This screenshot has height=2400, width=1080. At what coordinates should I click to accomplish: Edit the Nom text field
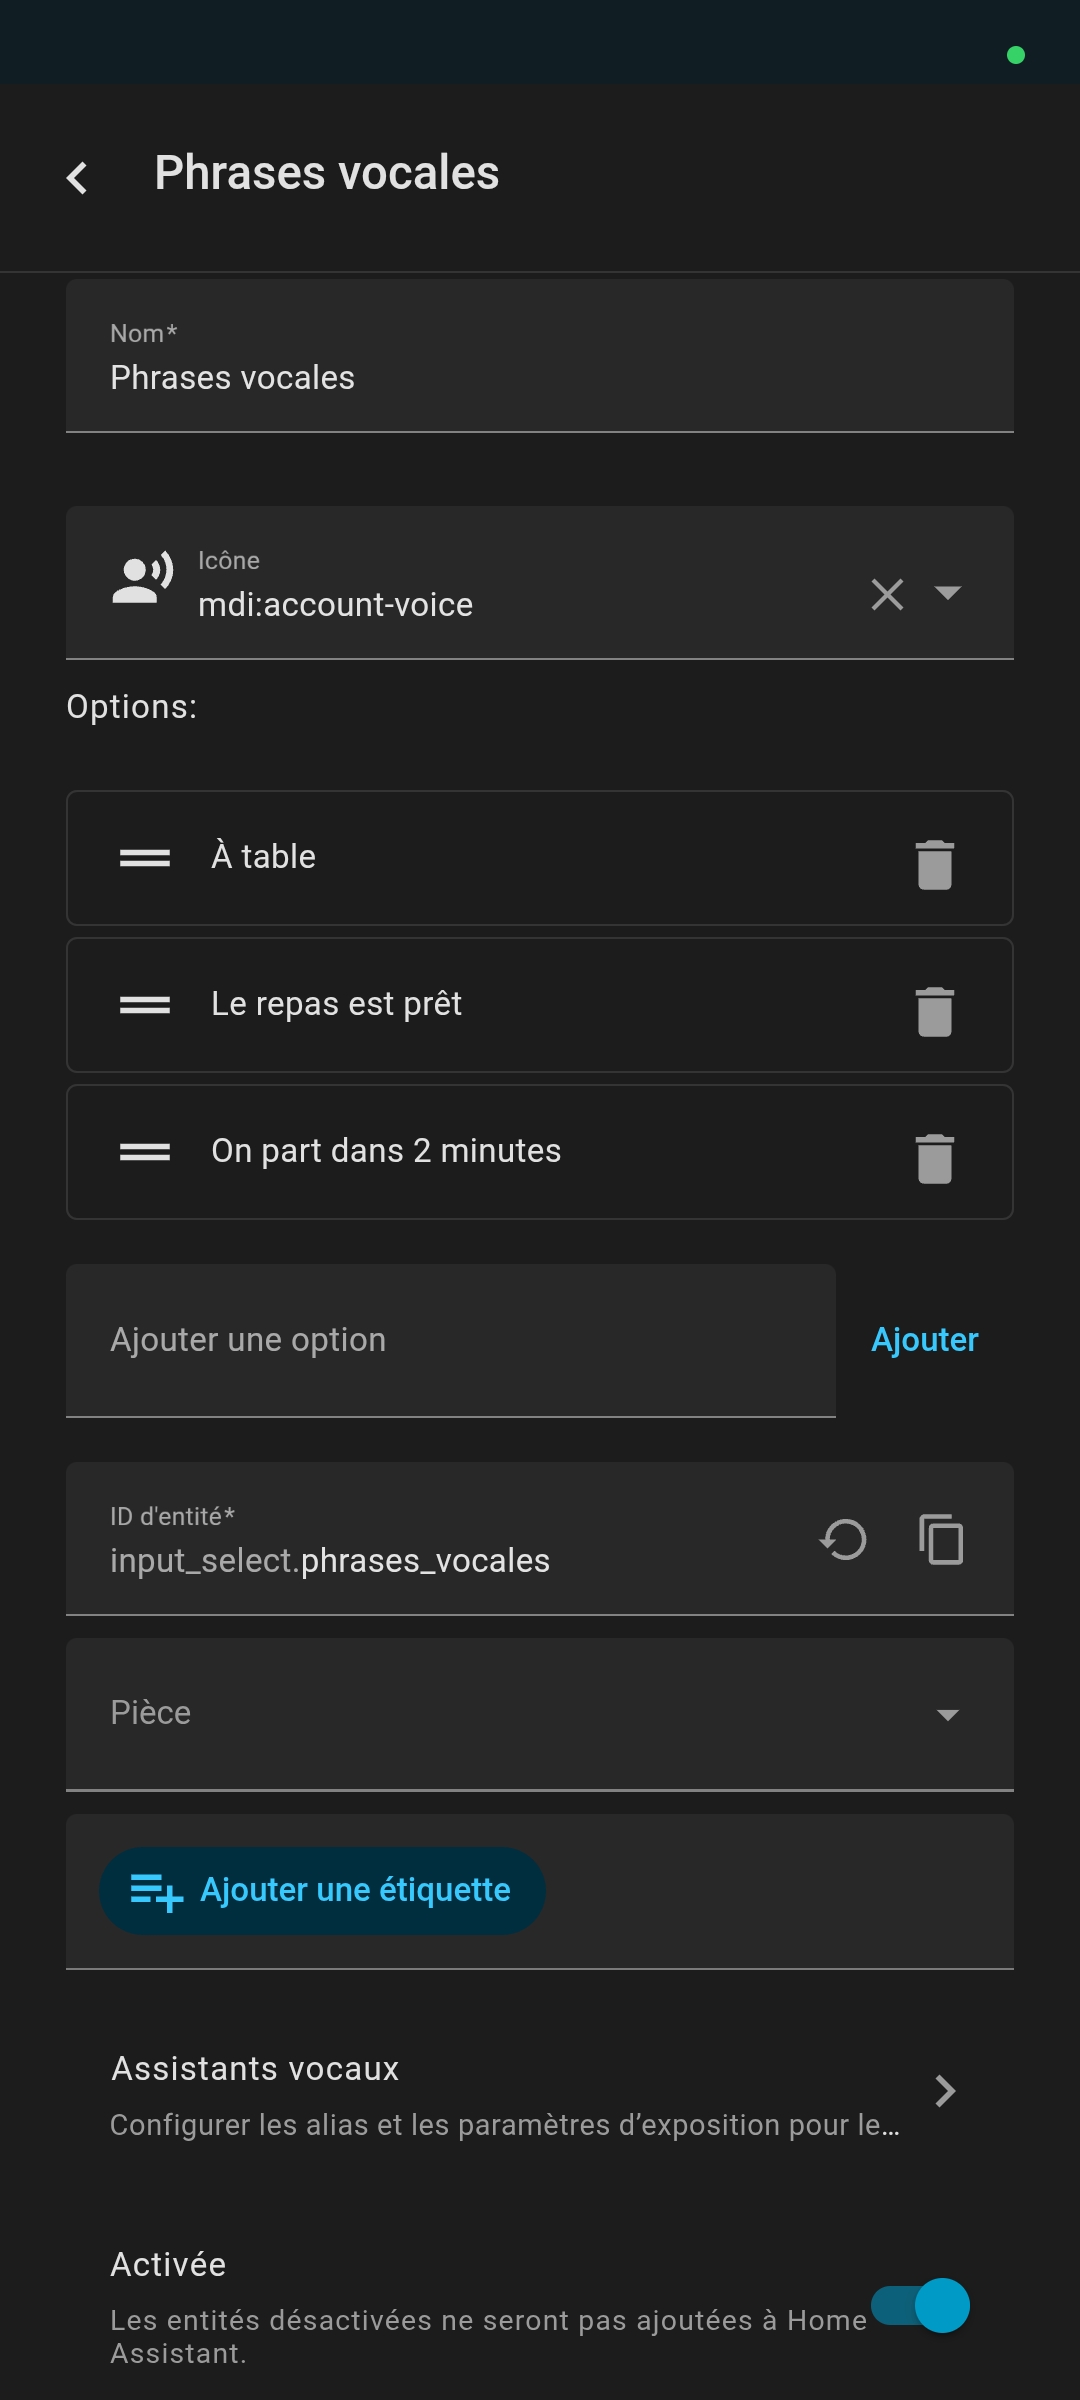point(540,377)
